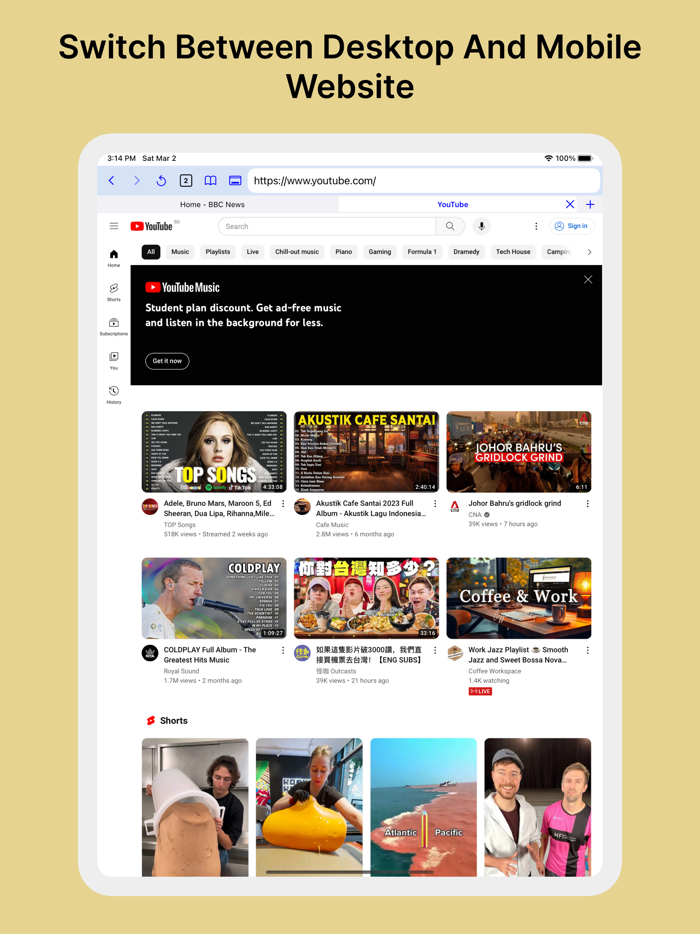Start voice search with microphone icon
The image size is (700, 934).
coord(482,226)
